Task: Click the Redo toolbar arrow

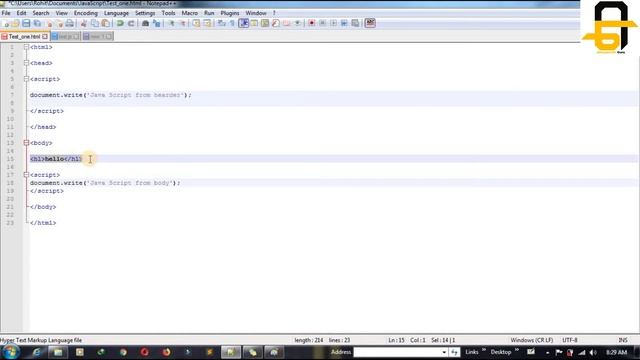Action: click(131, 23)
